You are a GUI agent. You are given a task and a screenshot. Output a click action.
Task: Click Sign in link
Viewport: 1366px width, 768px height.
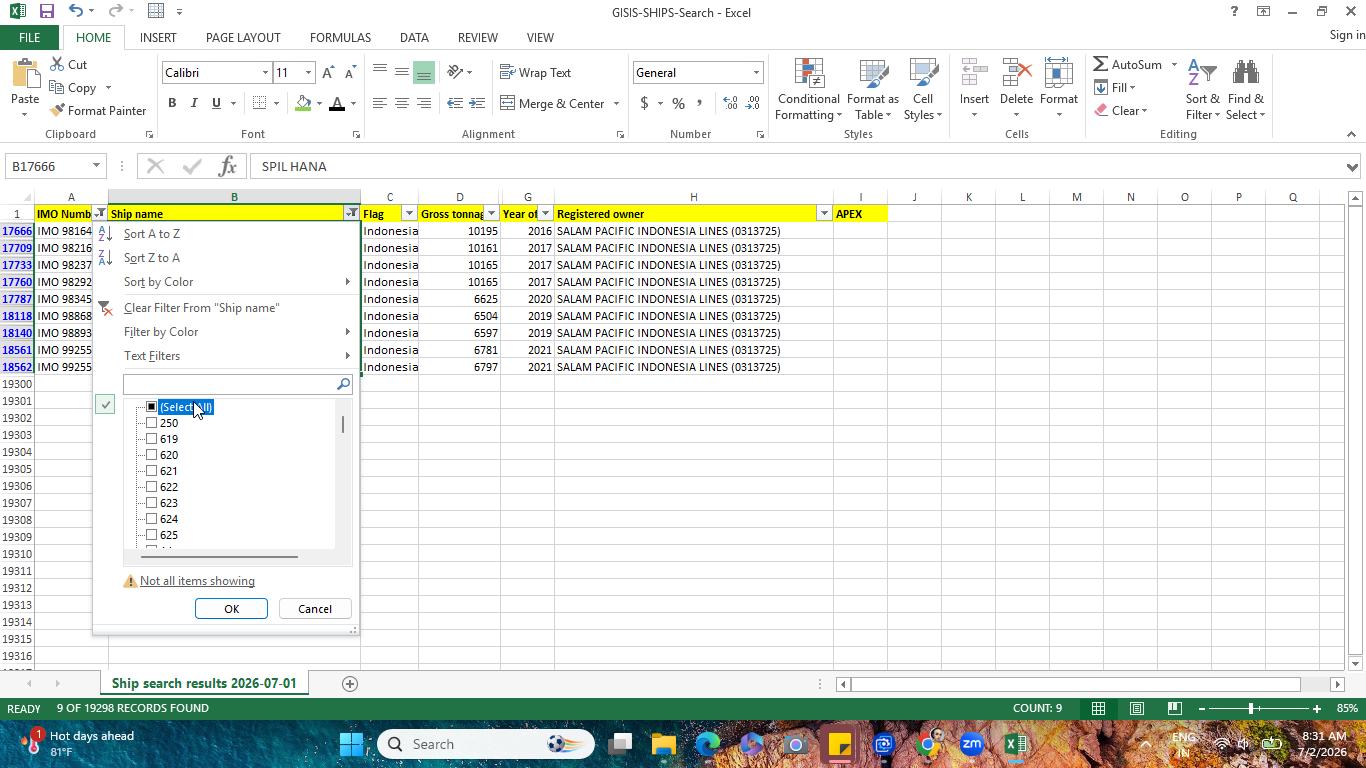1347,35
